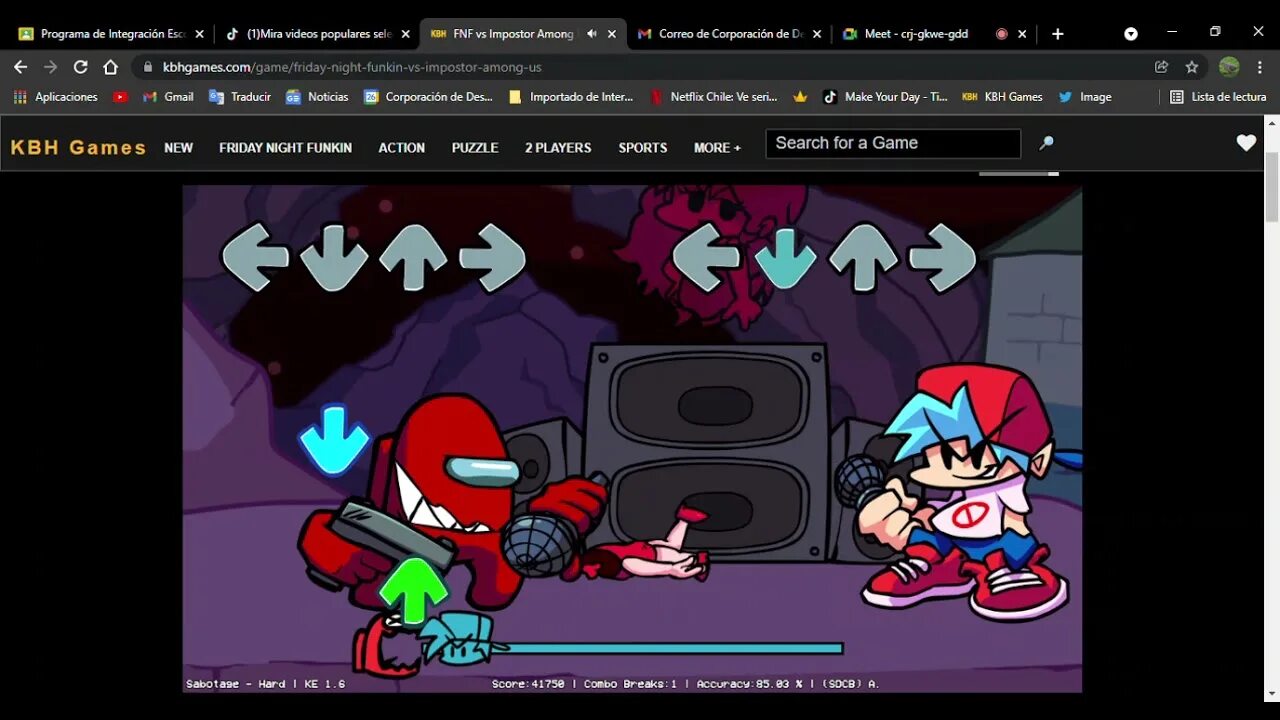Open Corporación de Des... bookmark
Screen dimensions: 1280x720
pyautogui.click(x=428, y=97)
